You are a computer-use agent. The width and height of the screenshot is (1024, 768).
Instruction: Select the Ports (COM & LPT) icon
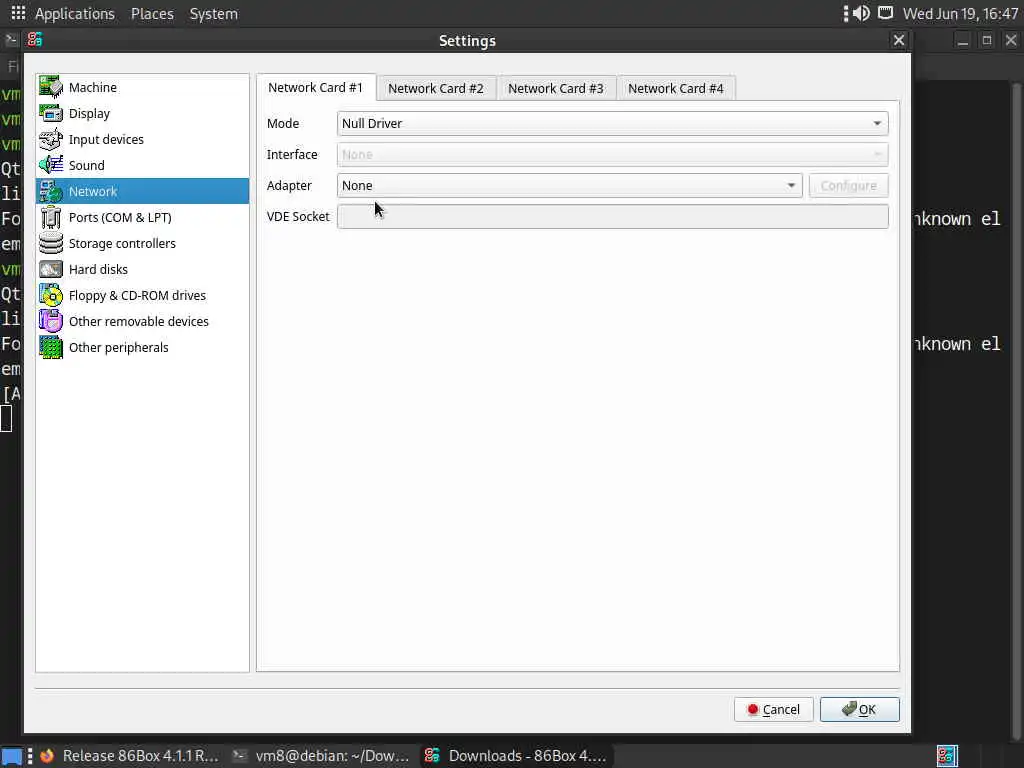(x=51, y=217)
